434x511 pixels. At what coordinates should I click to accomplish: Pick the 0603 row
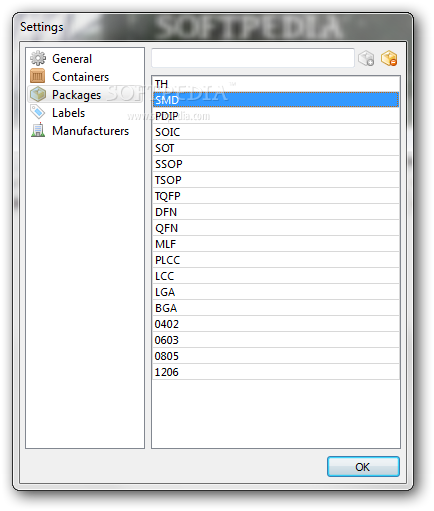[x=276, y=340]
